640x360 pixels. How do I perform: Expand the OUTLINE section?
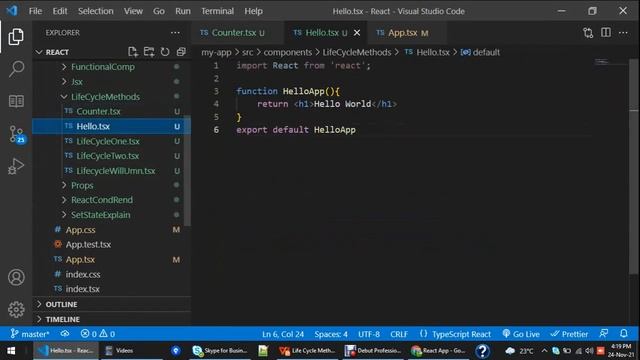point(111,304)
